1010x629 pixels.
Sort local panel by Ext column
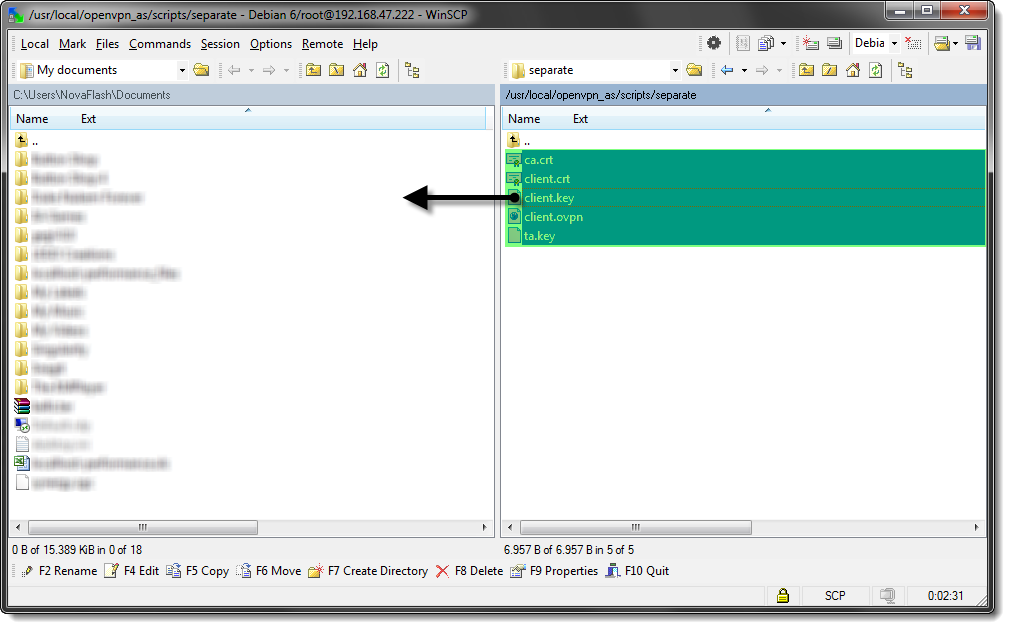coord(88,119)
